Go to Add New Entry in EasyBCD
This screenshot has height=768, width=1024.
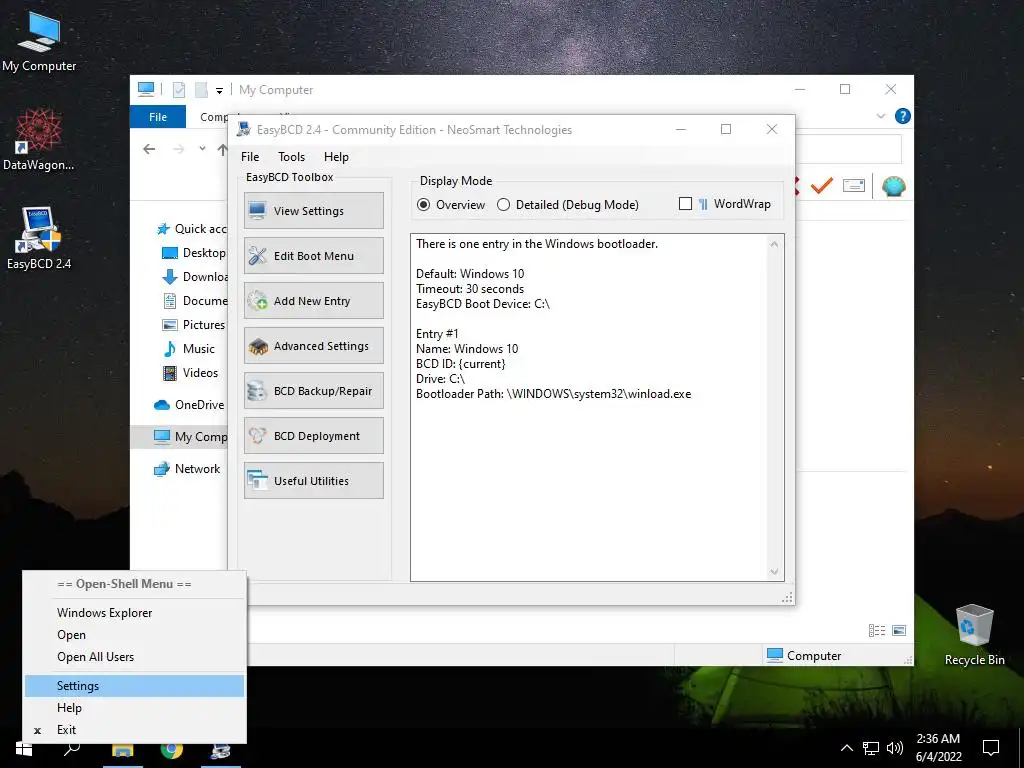[313, 300]
